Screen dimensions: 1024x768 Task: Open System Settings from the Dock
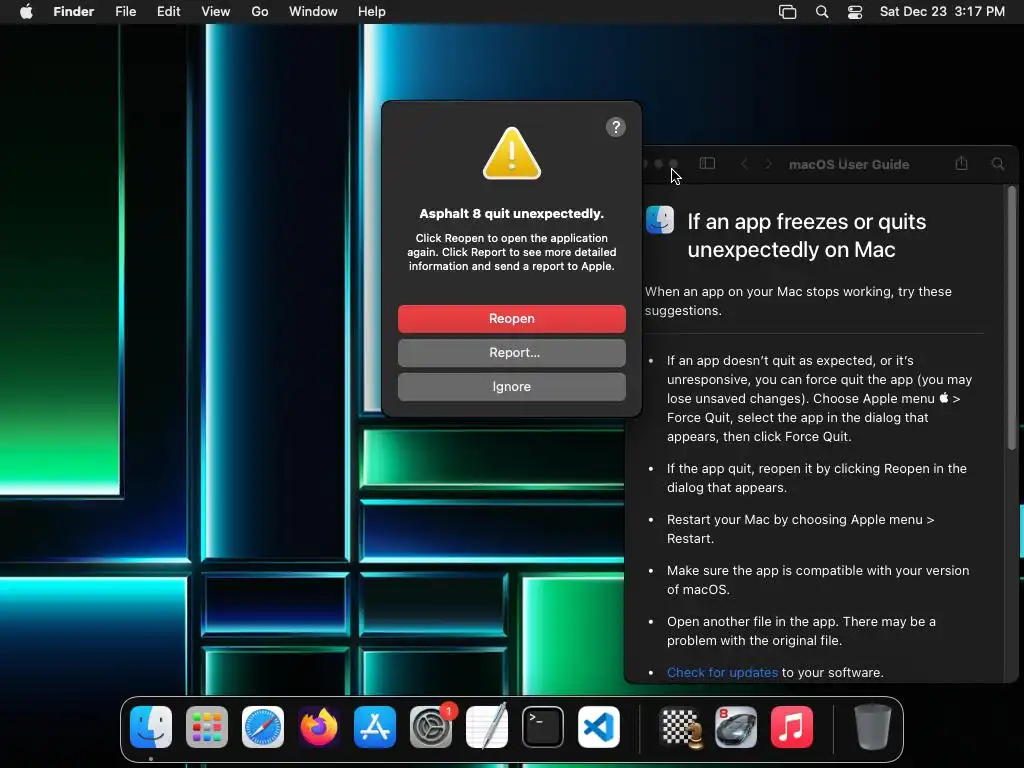coord(431,727)
